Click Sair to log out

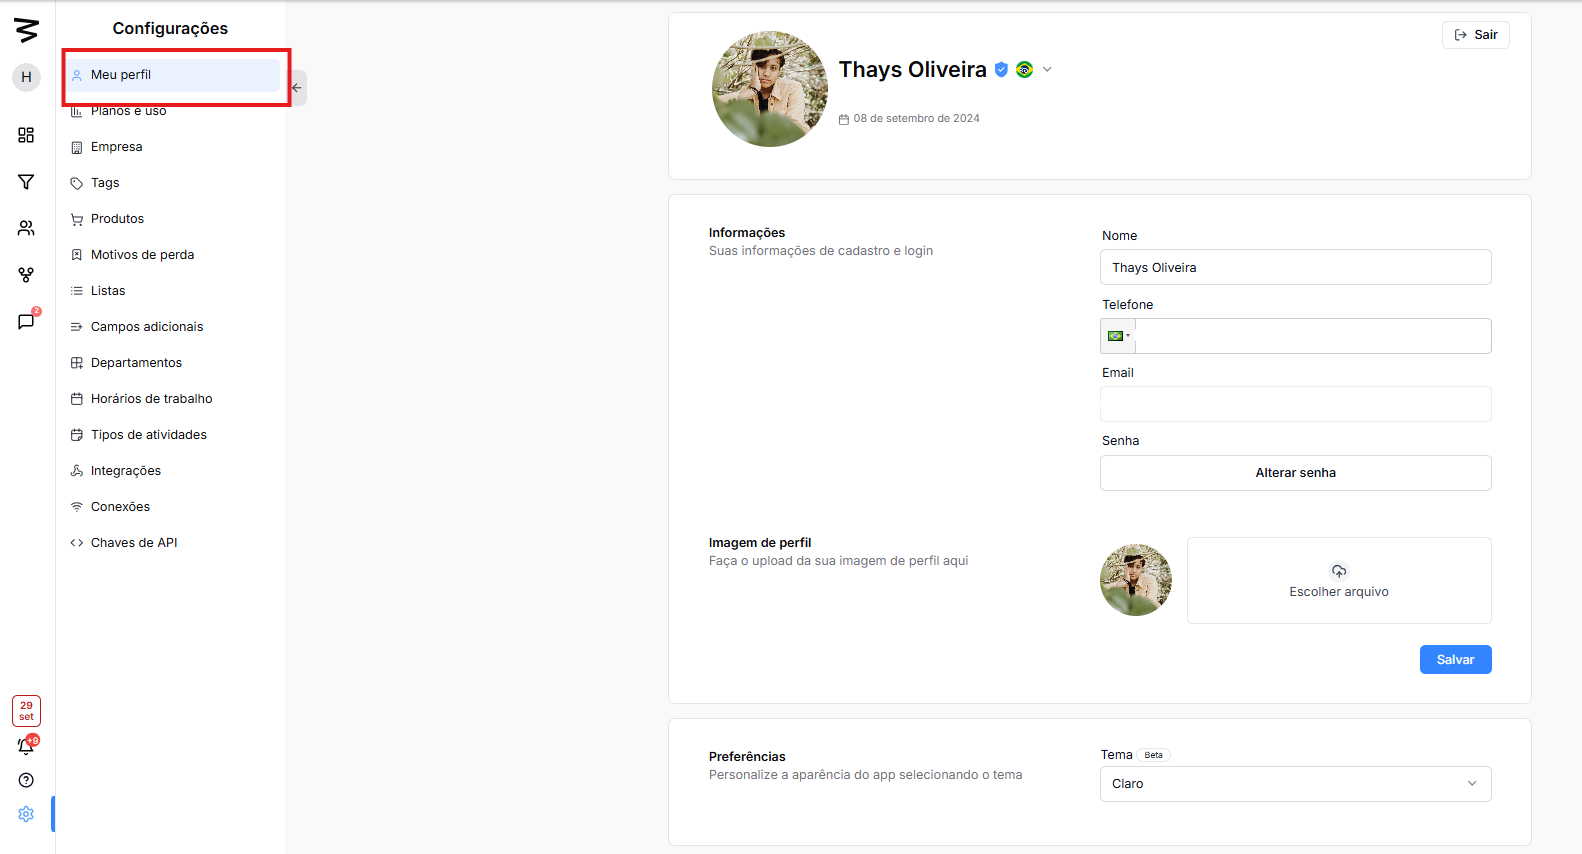[x=1476, y=35]
